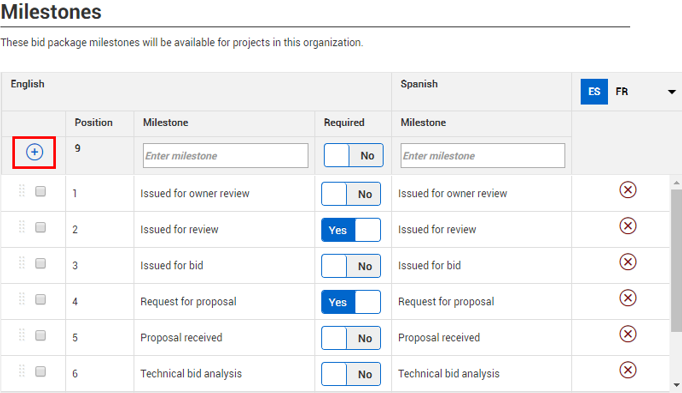Check the box for Request for proposal
The width and height of the screenshot is (682, 393).
pyautogui.click(x=40, y=300)
